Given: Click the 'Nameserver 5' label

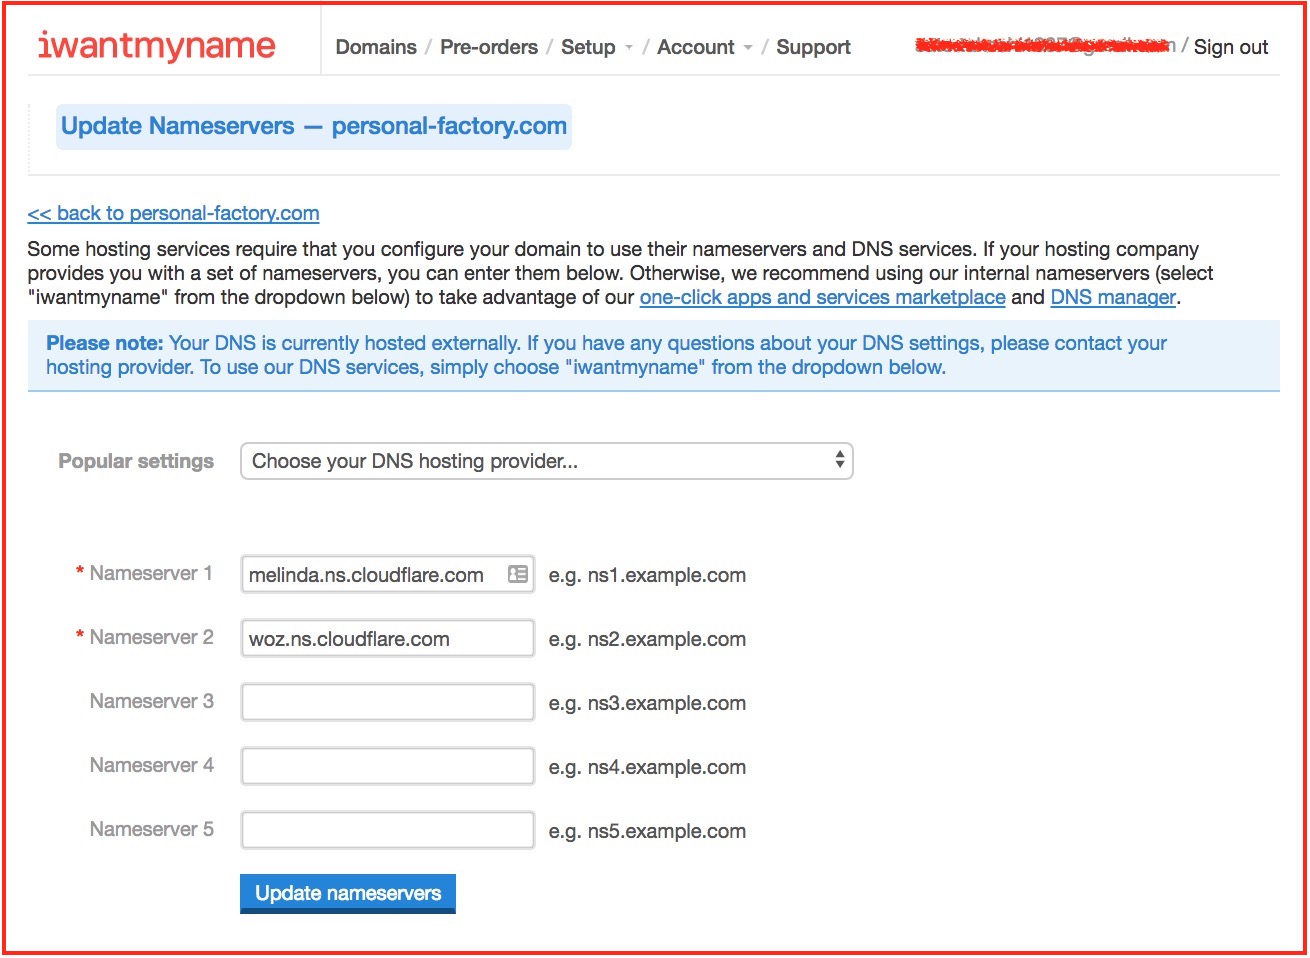Looking at the screenshot, I should pos(151,829).
